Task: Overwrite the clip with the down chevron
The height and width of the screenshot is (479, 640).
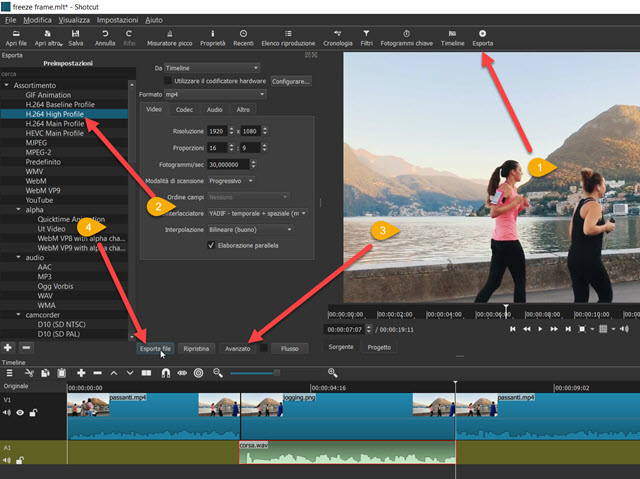Action: pyautogui.click(x=130, y=373)
